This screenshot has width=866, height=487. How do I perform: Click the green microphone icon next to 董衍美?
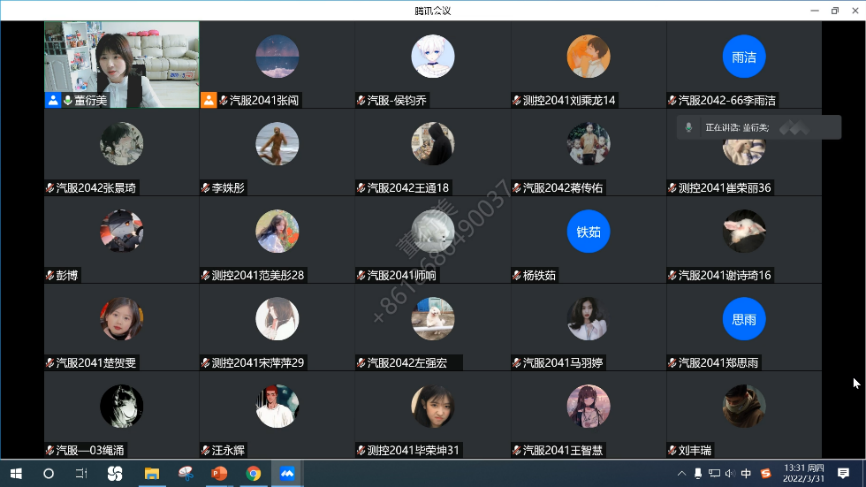tap(68, 100)
